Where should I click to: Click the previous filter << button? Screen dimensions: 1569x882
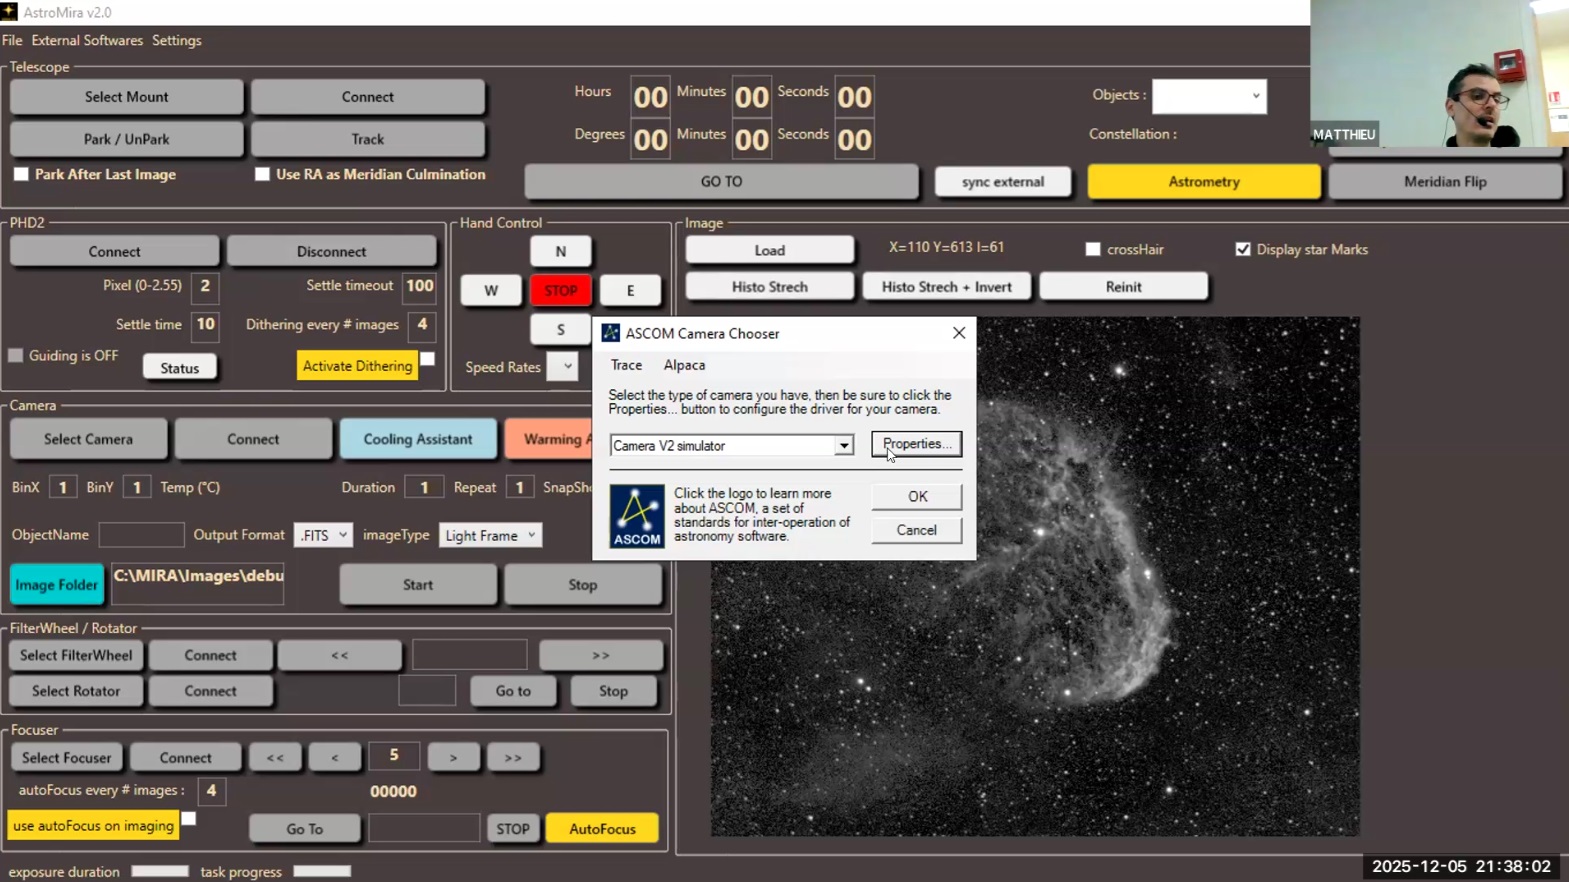click(x=339, y=655)
